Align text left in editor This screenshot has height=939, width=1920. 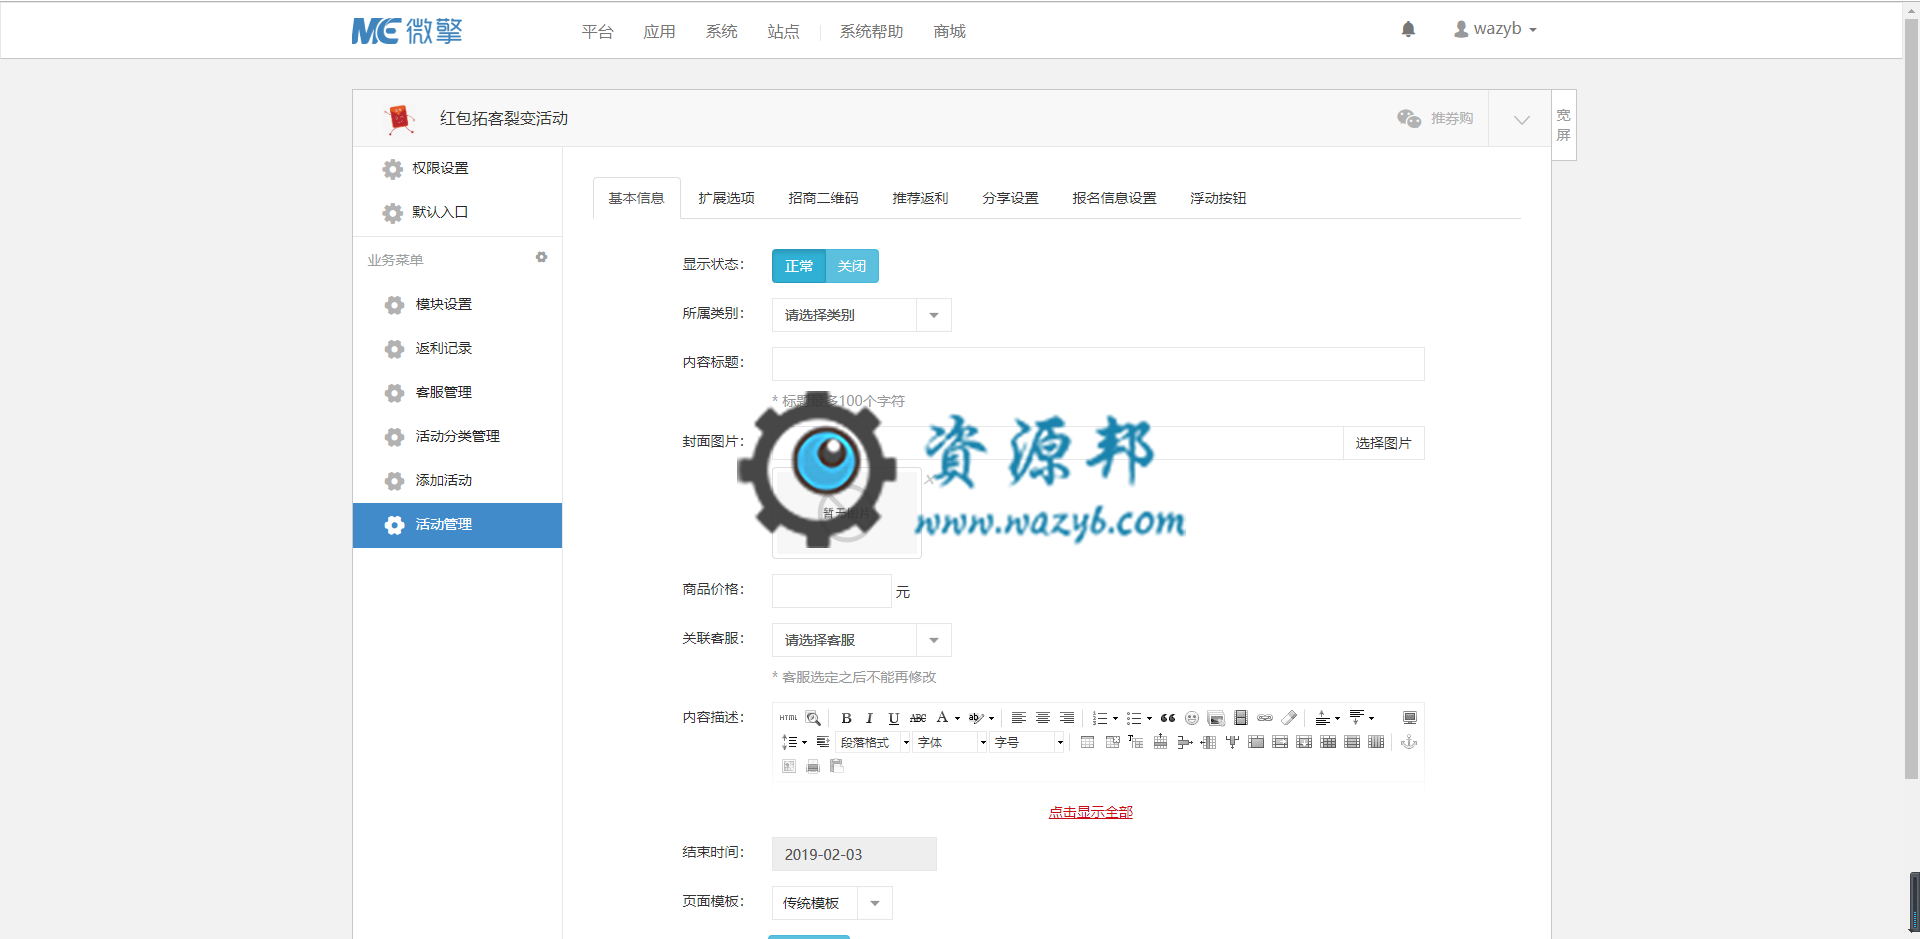click(1018, 718)
